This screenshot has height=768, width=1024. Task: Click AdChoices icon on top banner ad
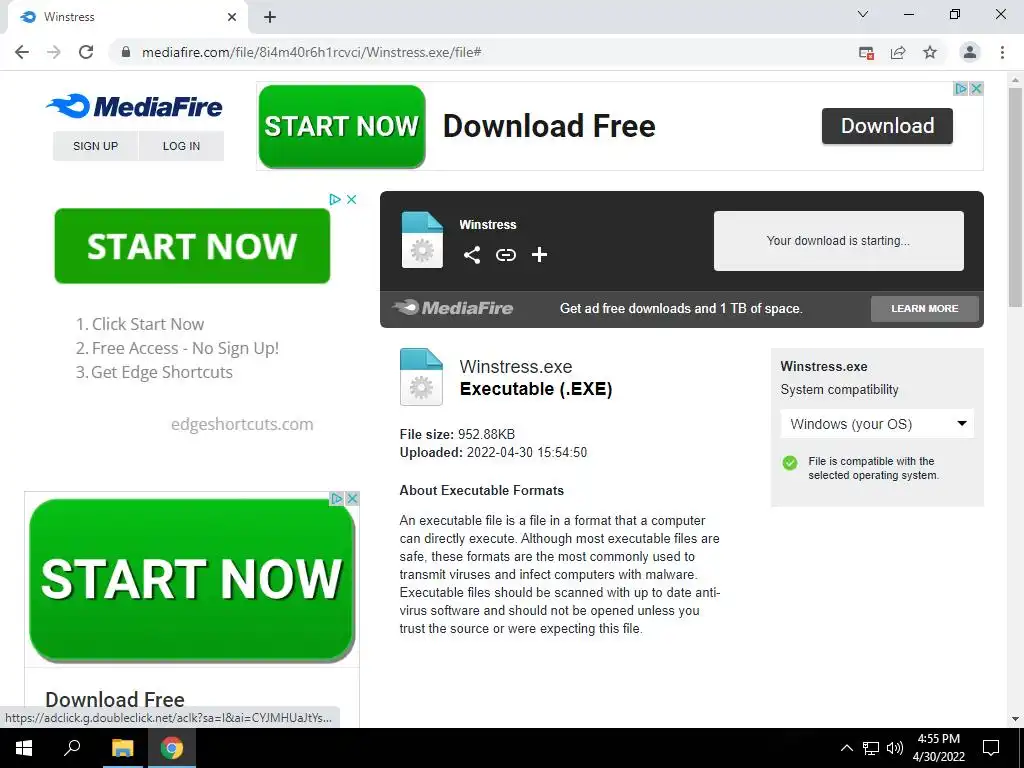(x=961, y=88)
